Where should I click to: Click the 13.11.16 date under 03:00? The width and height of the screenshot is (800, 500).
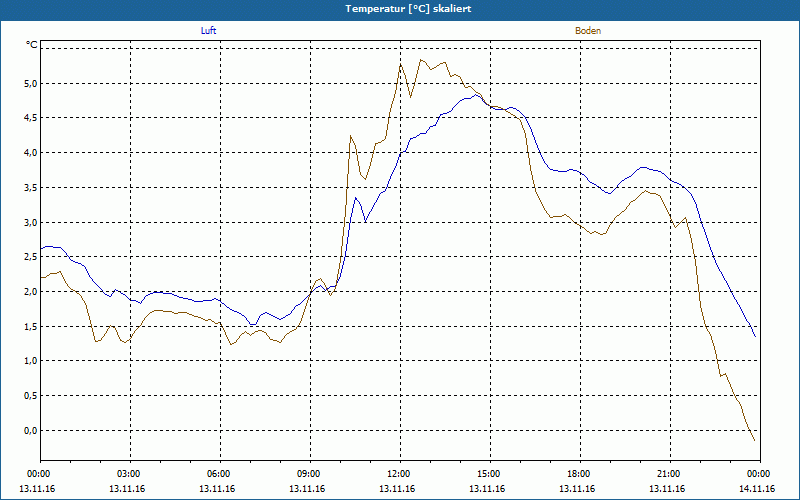point(127,489)
